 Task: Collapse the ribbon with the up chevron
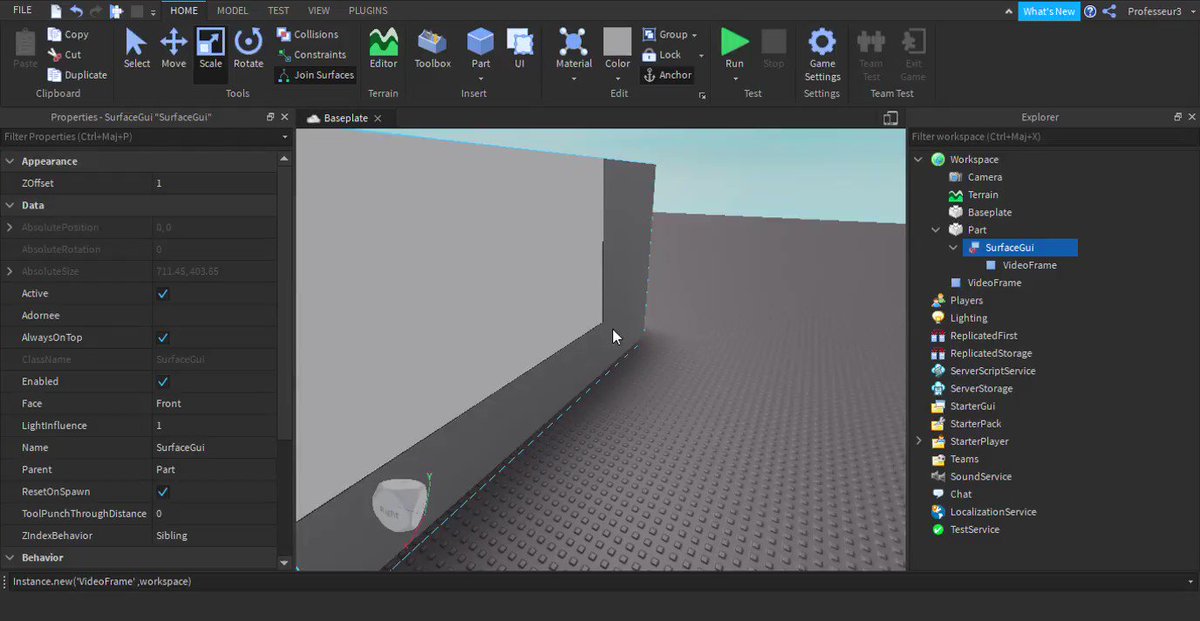[x=1009, y=11]
